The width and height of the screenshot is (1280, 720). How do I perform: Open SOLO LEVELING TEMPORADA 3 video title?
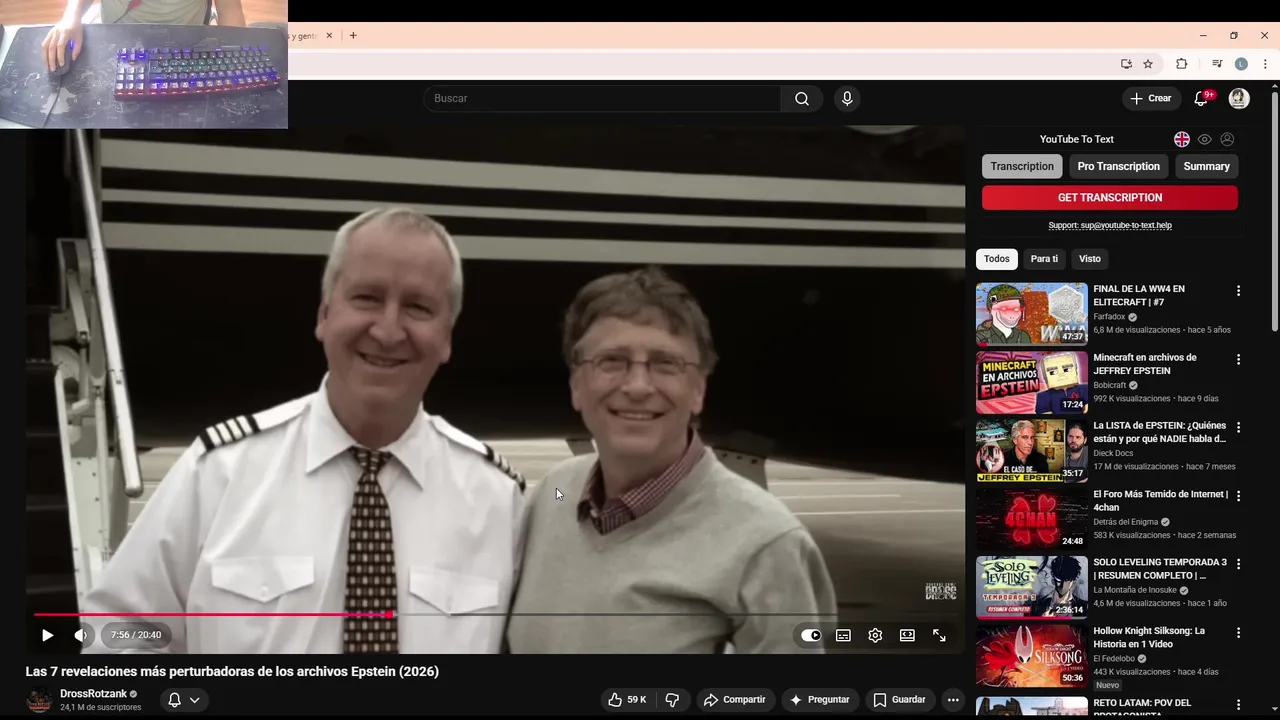tap(1160, 569)
